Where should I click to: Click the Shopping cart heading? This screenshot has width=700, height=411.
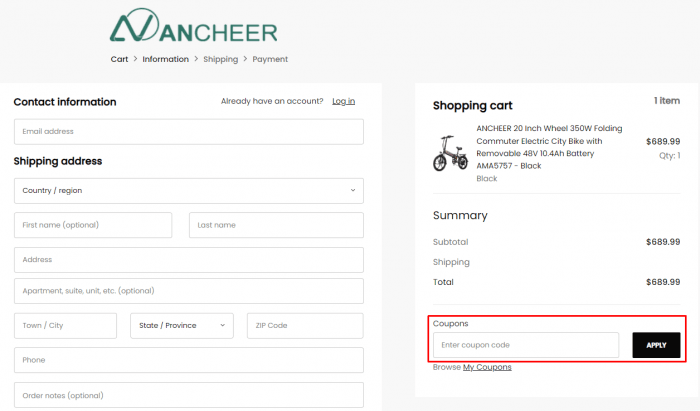472,106
